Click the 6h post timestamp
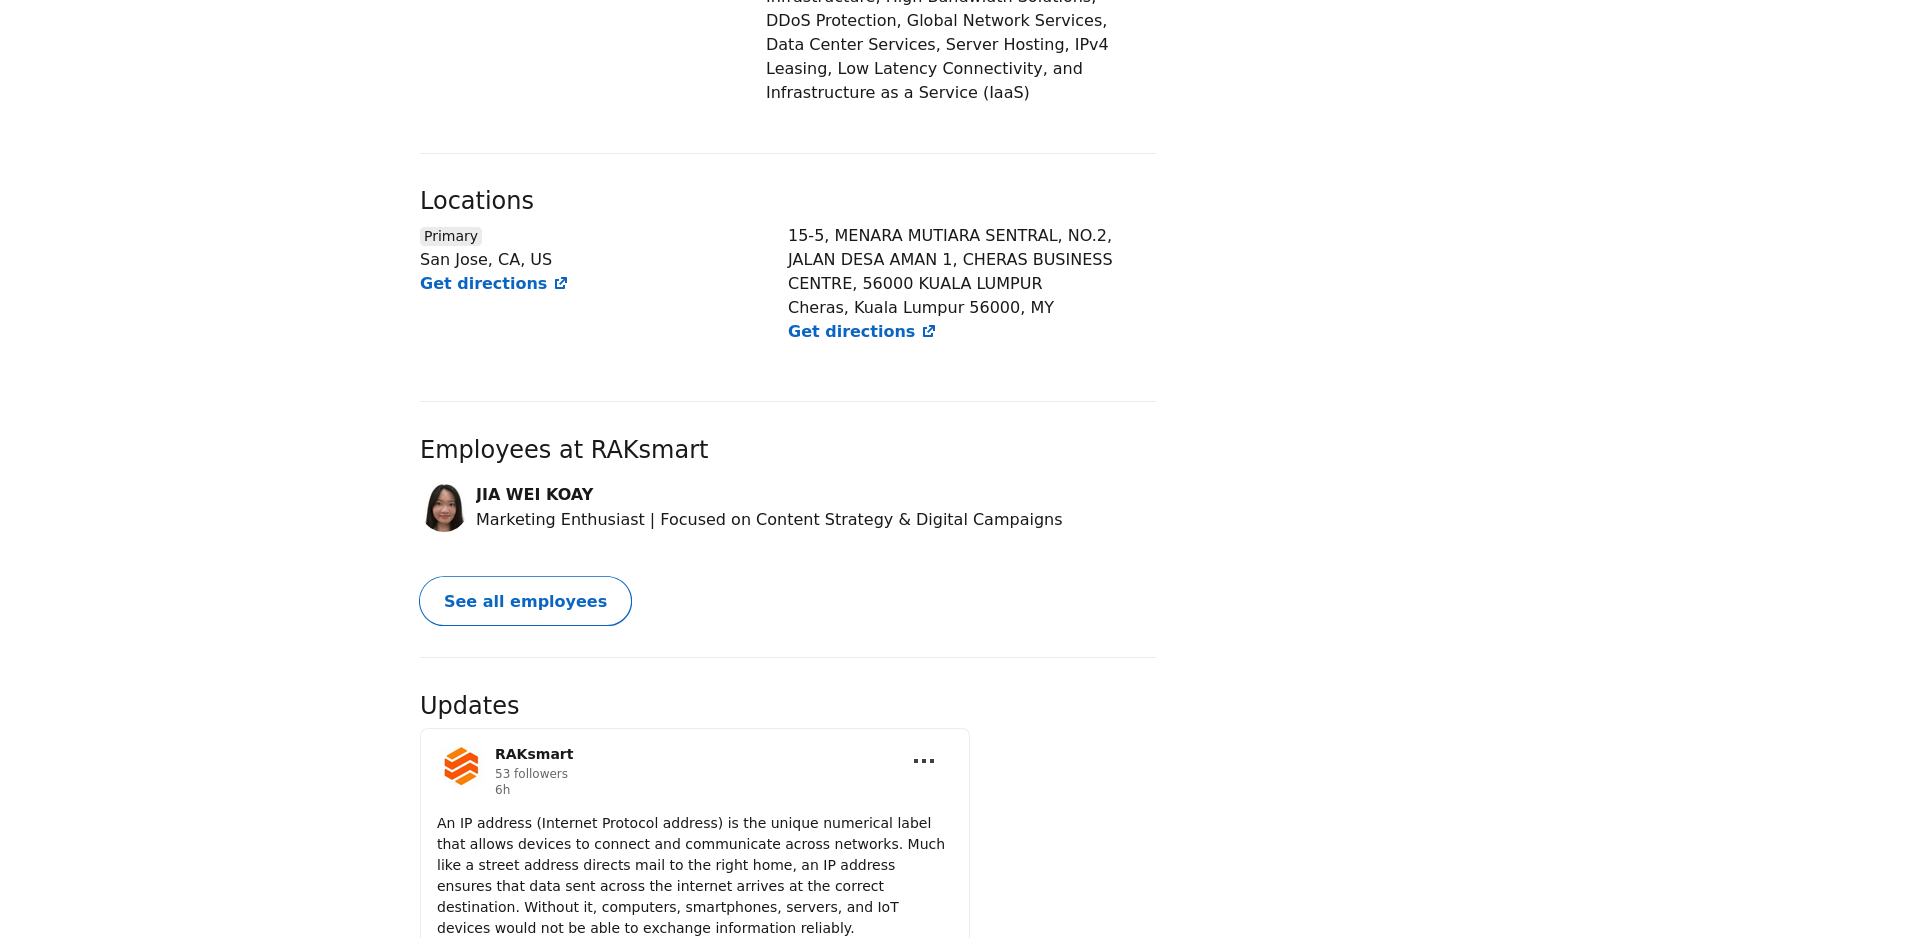This screenshot has height=938, width=1920. 502,790
